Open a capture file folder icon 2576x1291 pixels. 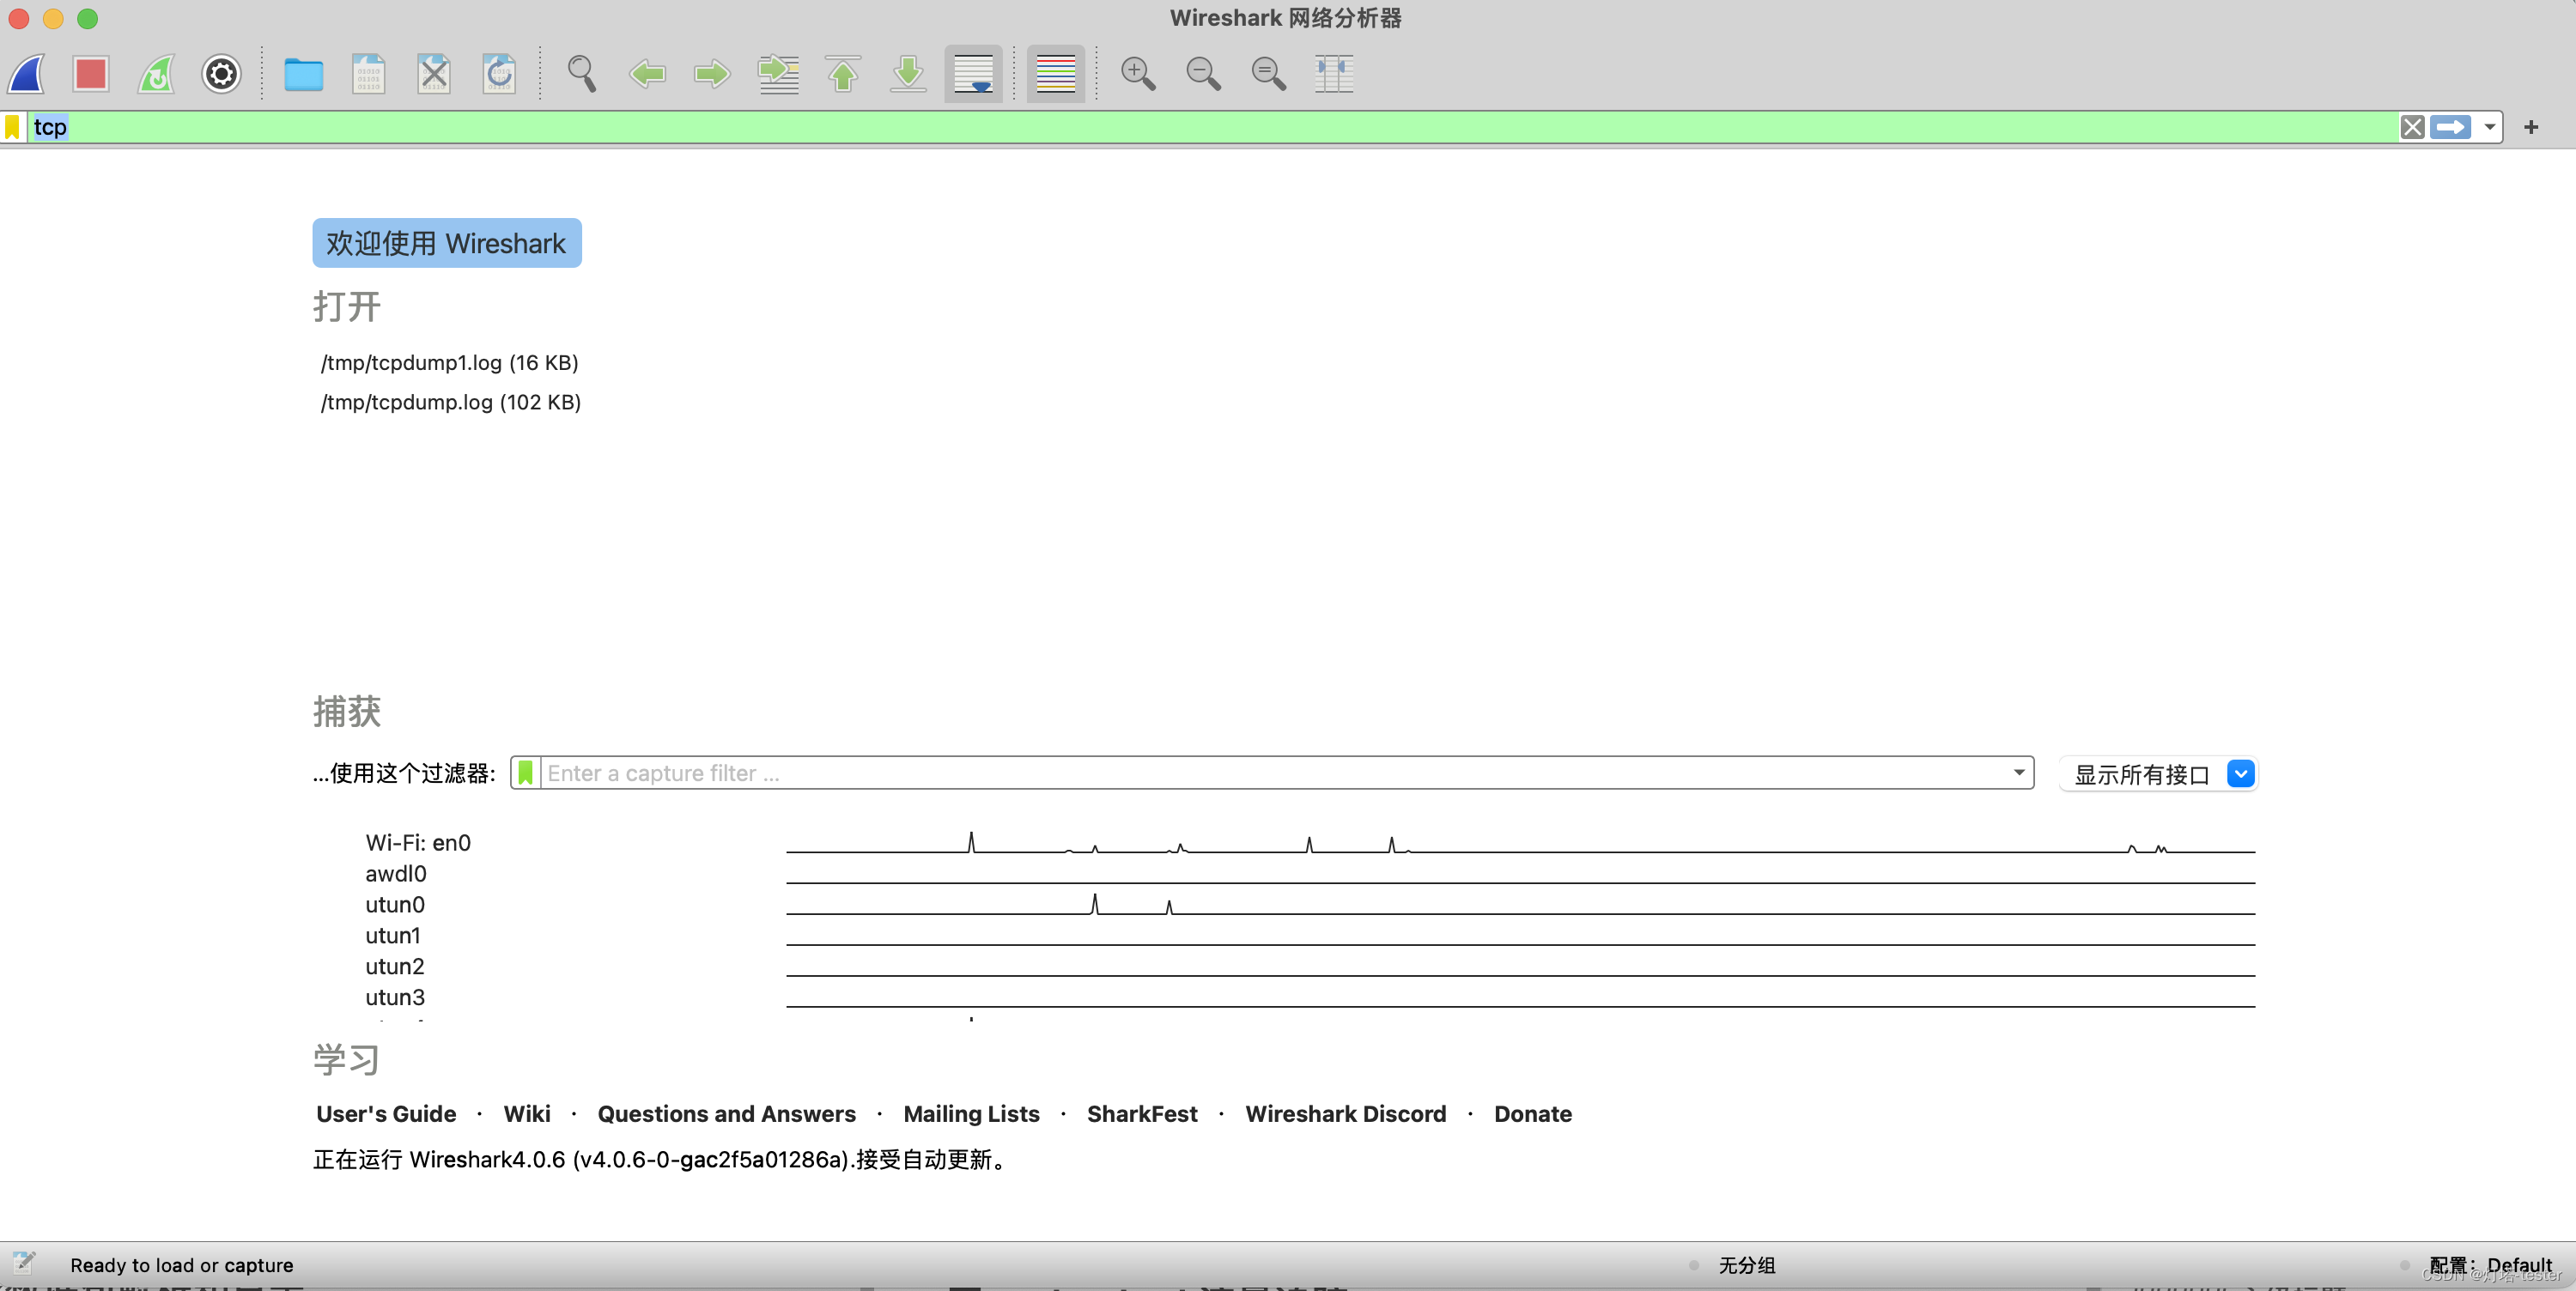[303, 74]
